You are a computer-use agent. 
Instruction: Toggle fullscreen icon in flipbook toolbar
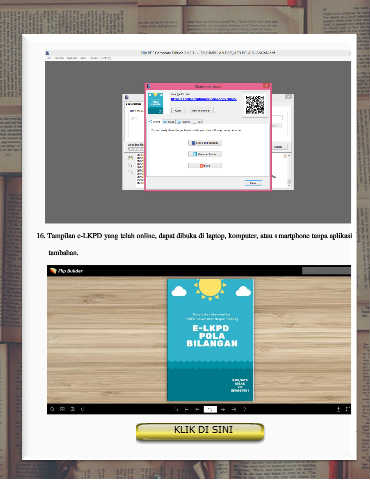point(347,409)
